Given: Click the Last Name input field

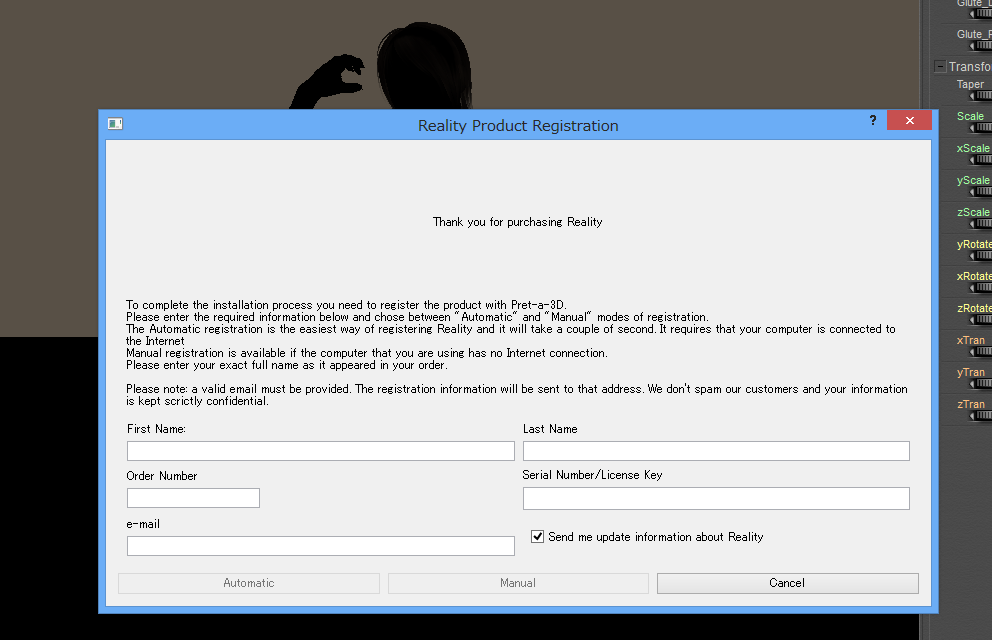Looking at the screenshot, I should tap(716, 451).
